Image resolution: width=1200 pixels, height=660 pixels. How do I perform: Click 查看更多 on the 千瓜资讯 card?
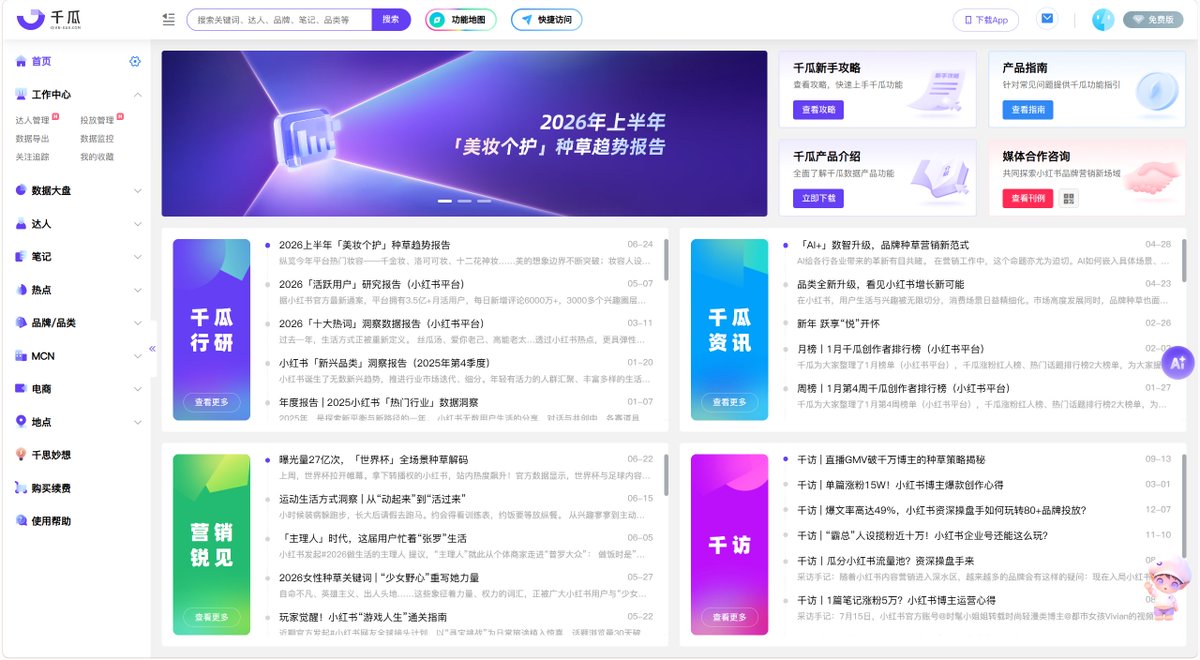[729, 402]
